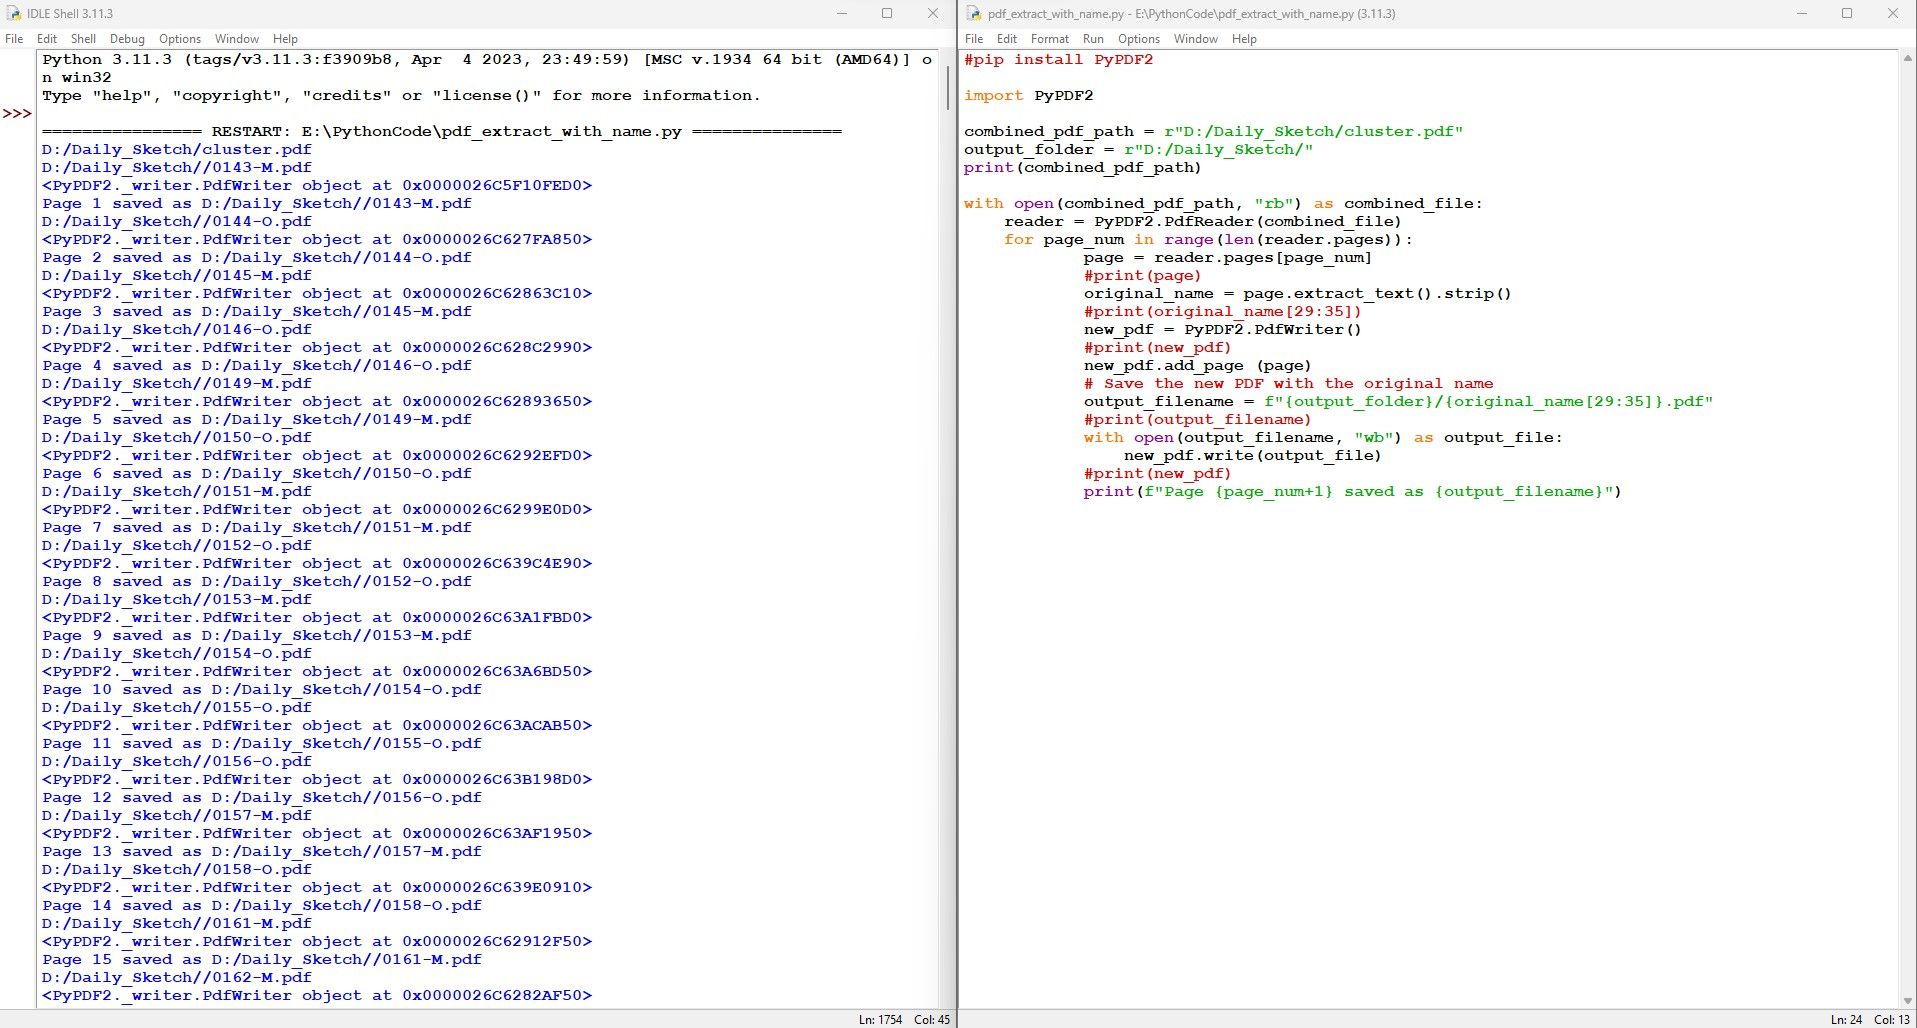Open the Debug menu in IDLE Shell

coord(127,39)
